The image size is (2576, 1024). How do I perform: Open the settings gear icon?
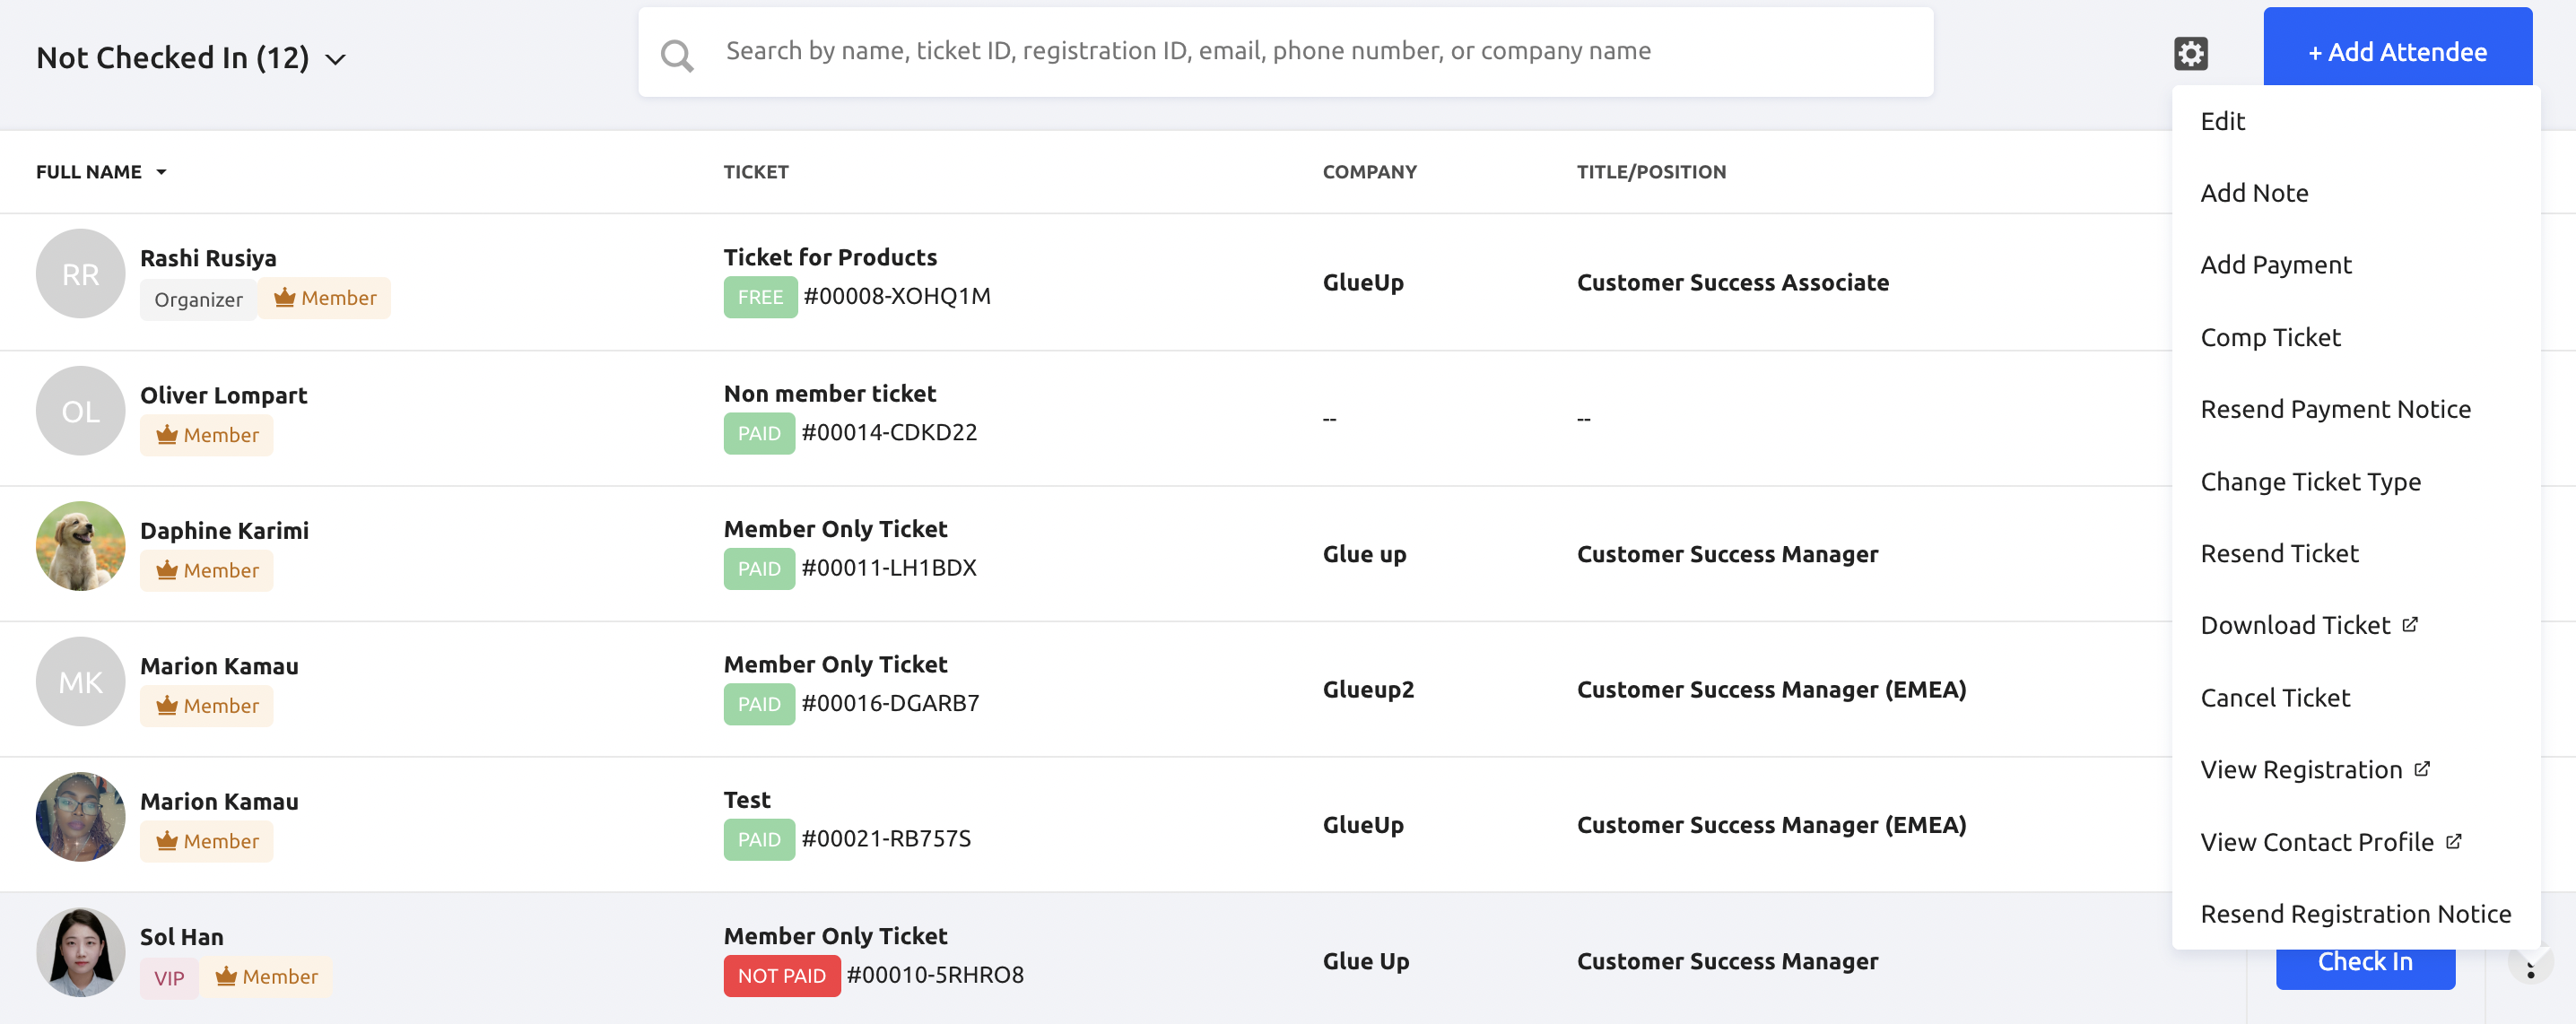[2190, 53]
